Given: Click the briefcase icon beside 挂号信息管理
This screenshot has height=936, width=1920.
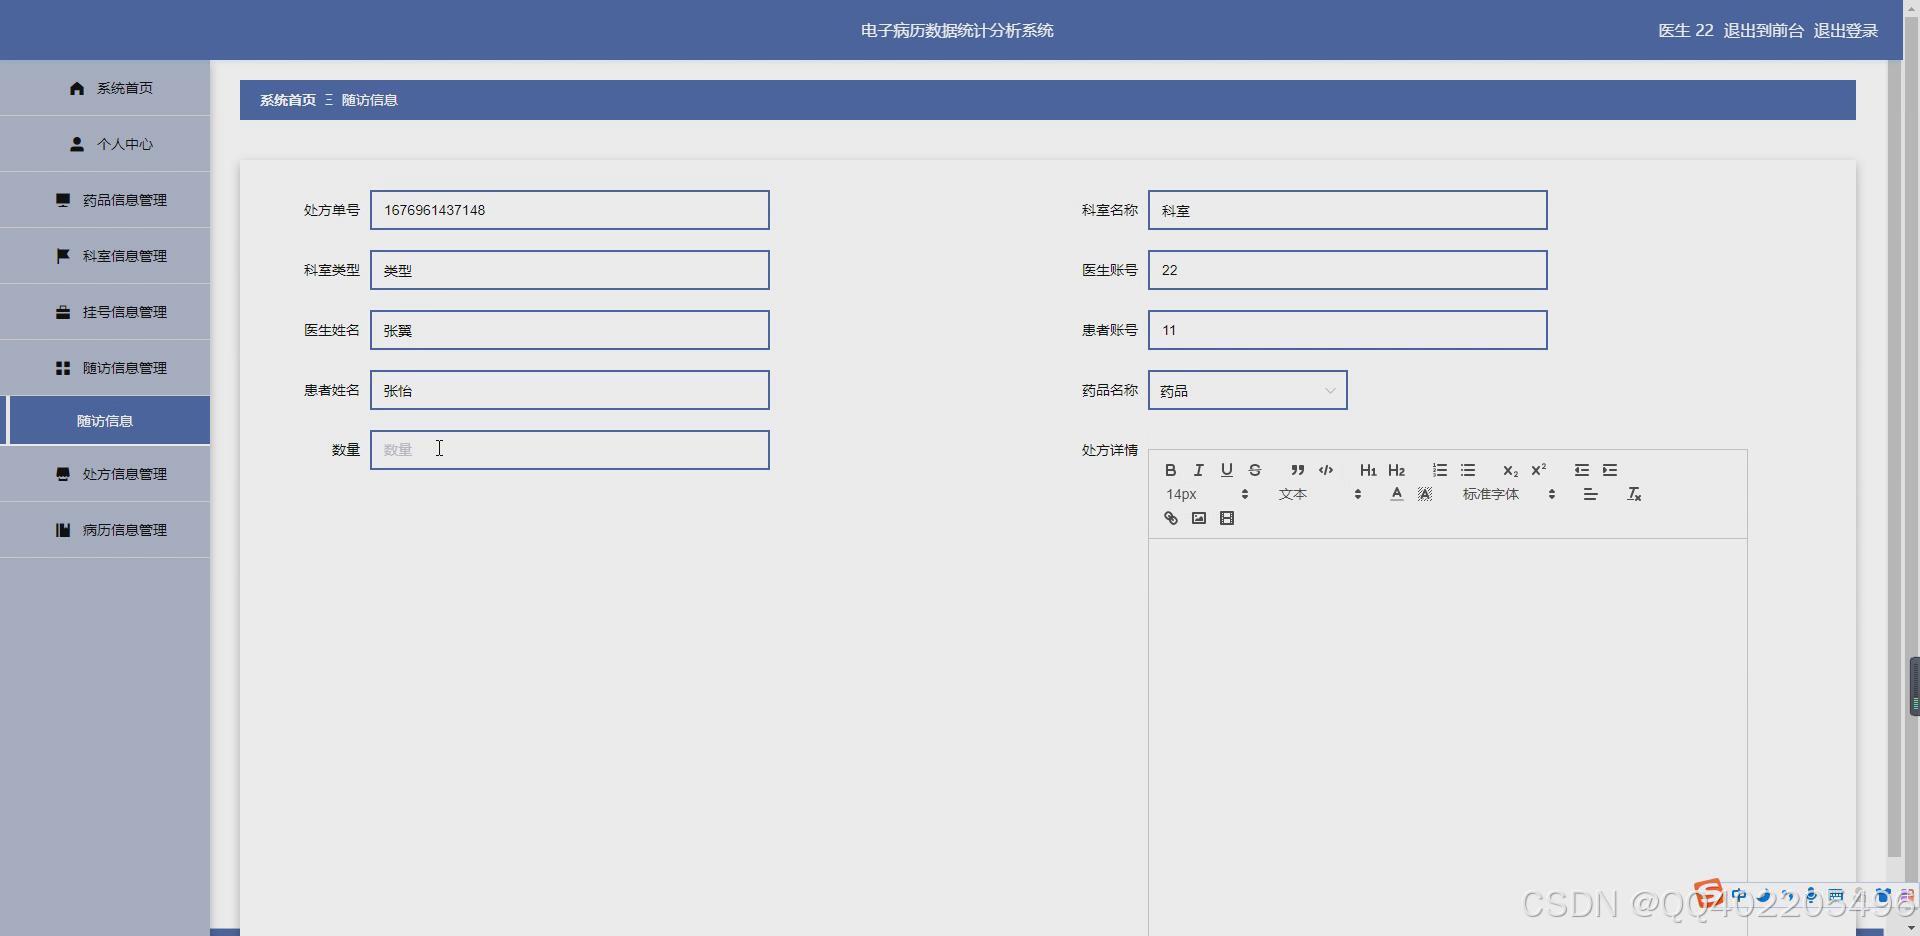Looking at the screenshot, I should click(63, 312).
